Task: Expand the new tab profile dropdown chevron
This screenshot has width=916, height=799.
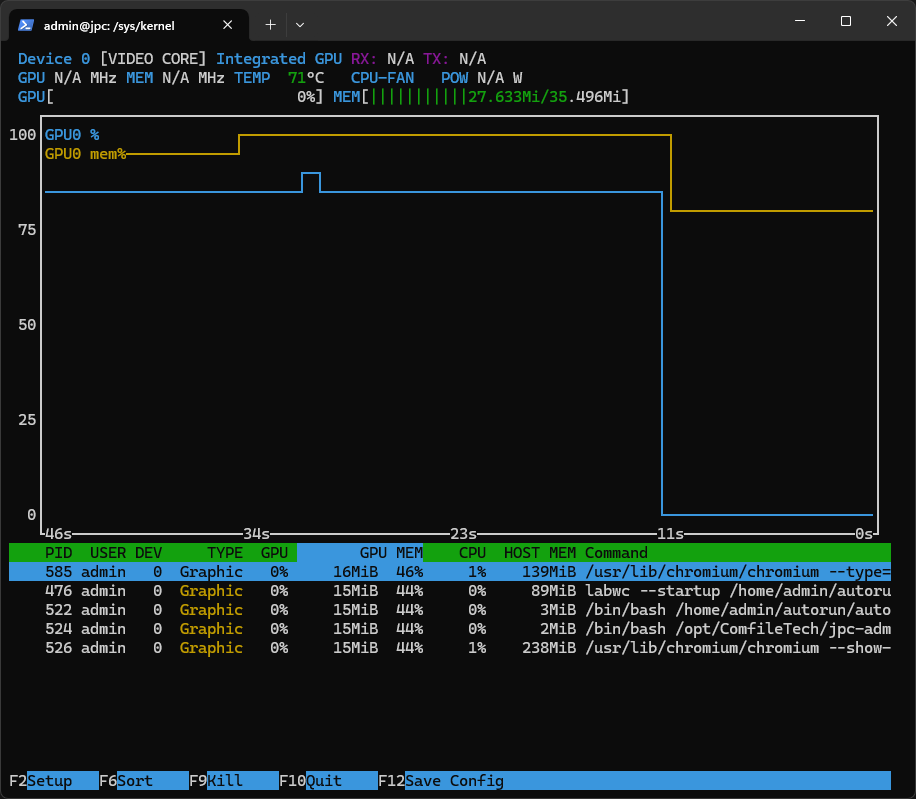Action: coord(300,25)
